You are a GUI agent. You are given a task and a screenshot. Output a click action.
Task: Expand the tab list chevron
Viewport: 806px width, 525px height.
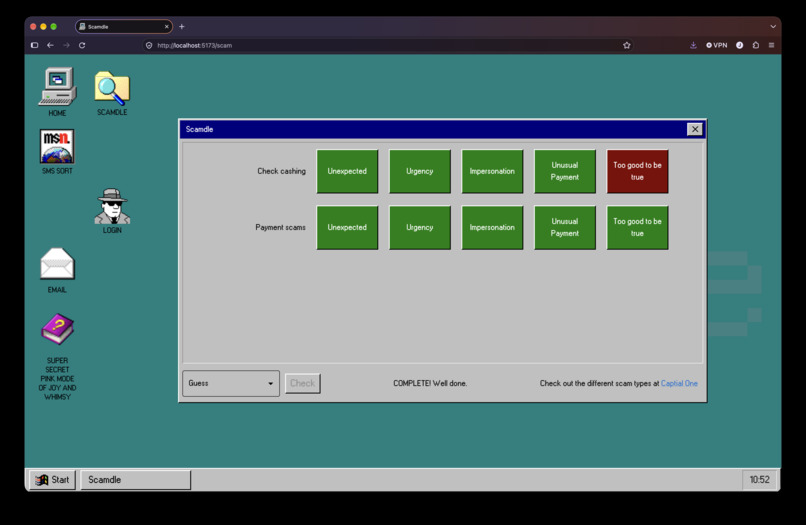pyautogui.click(x=773, y=27)
